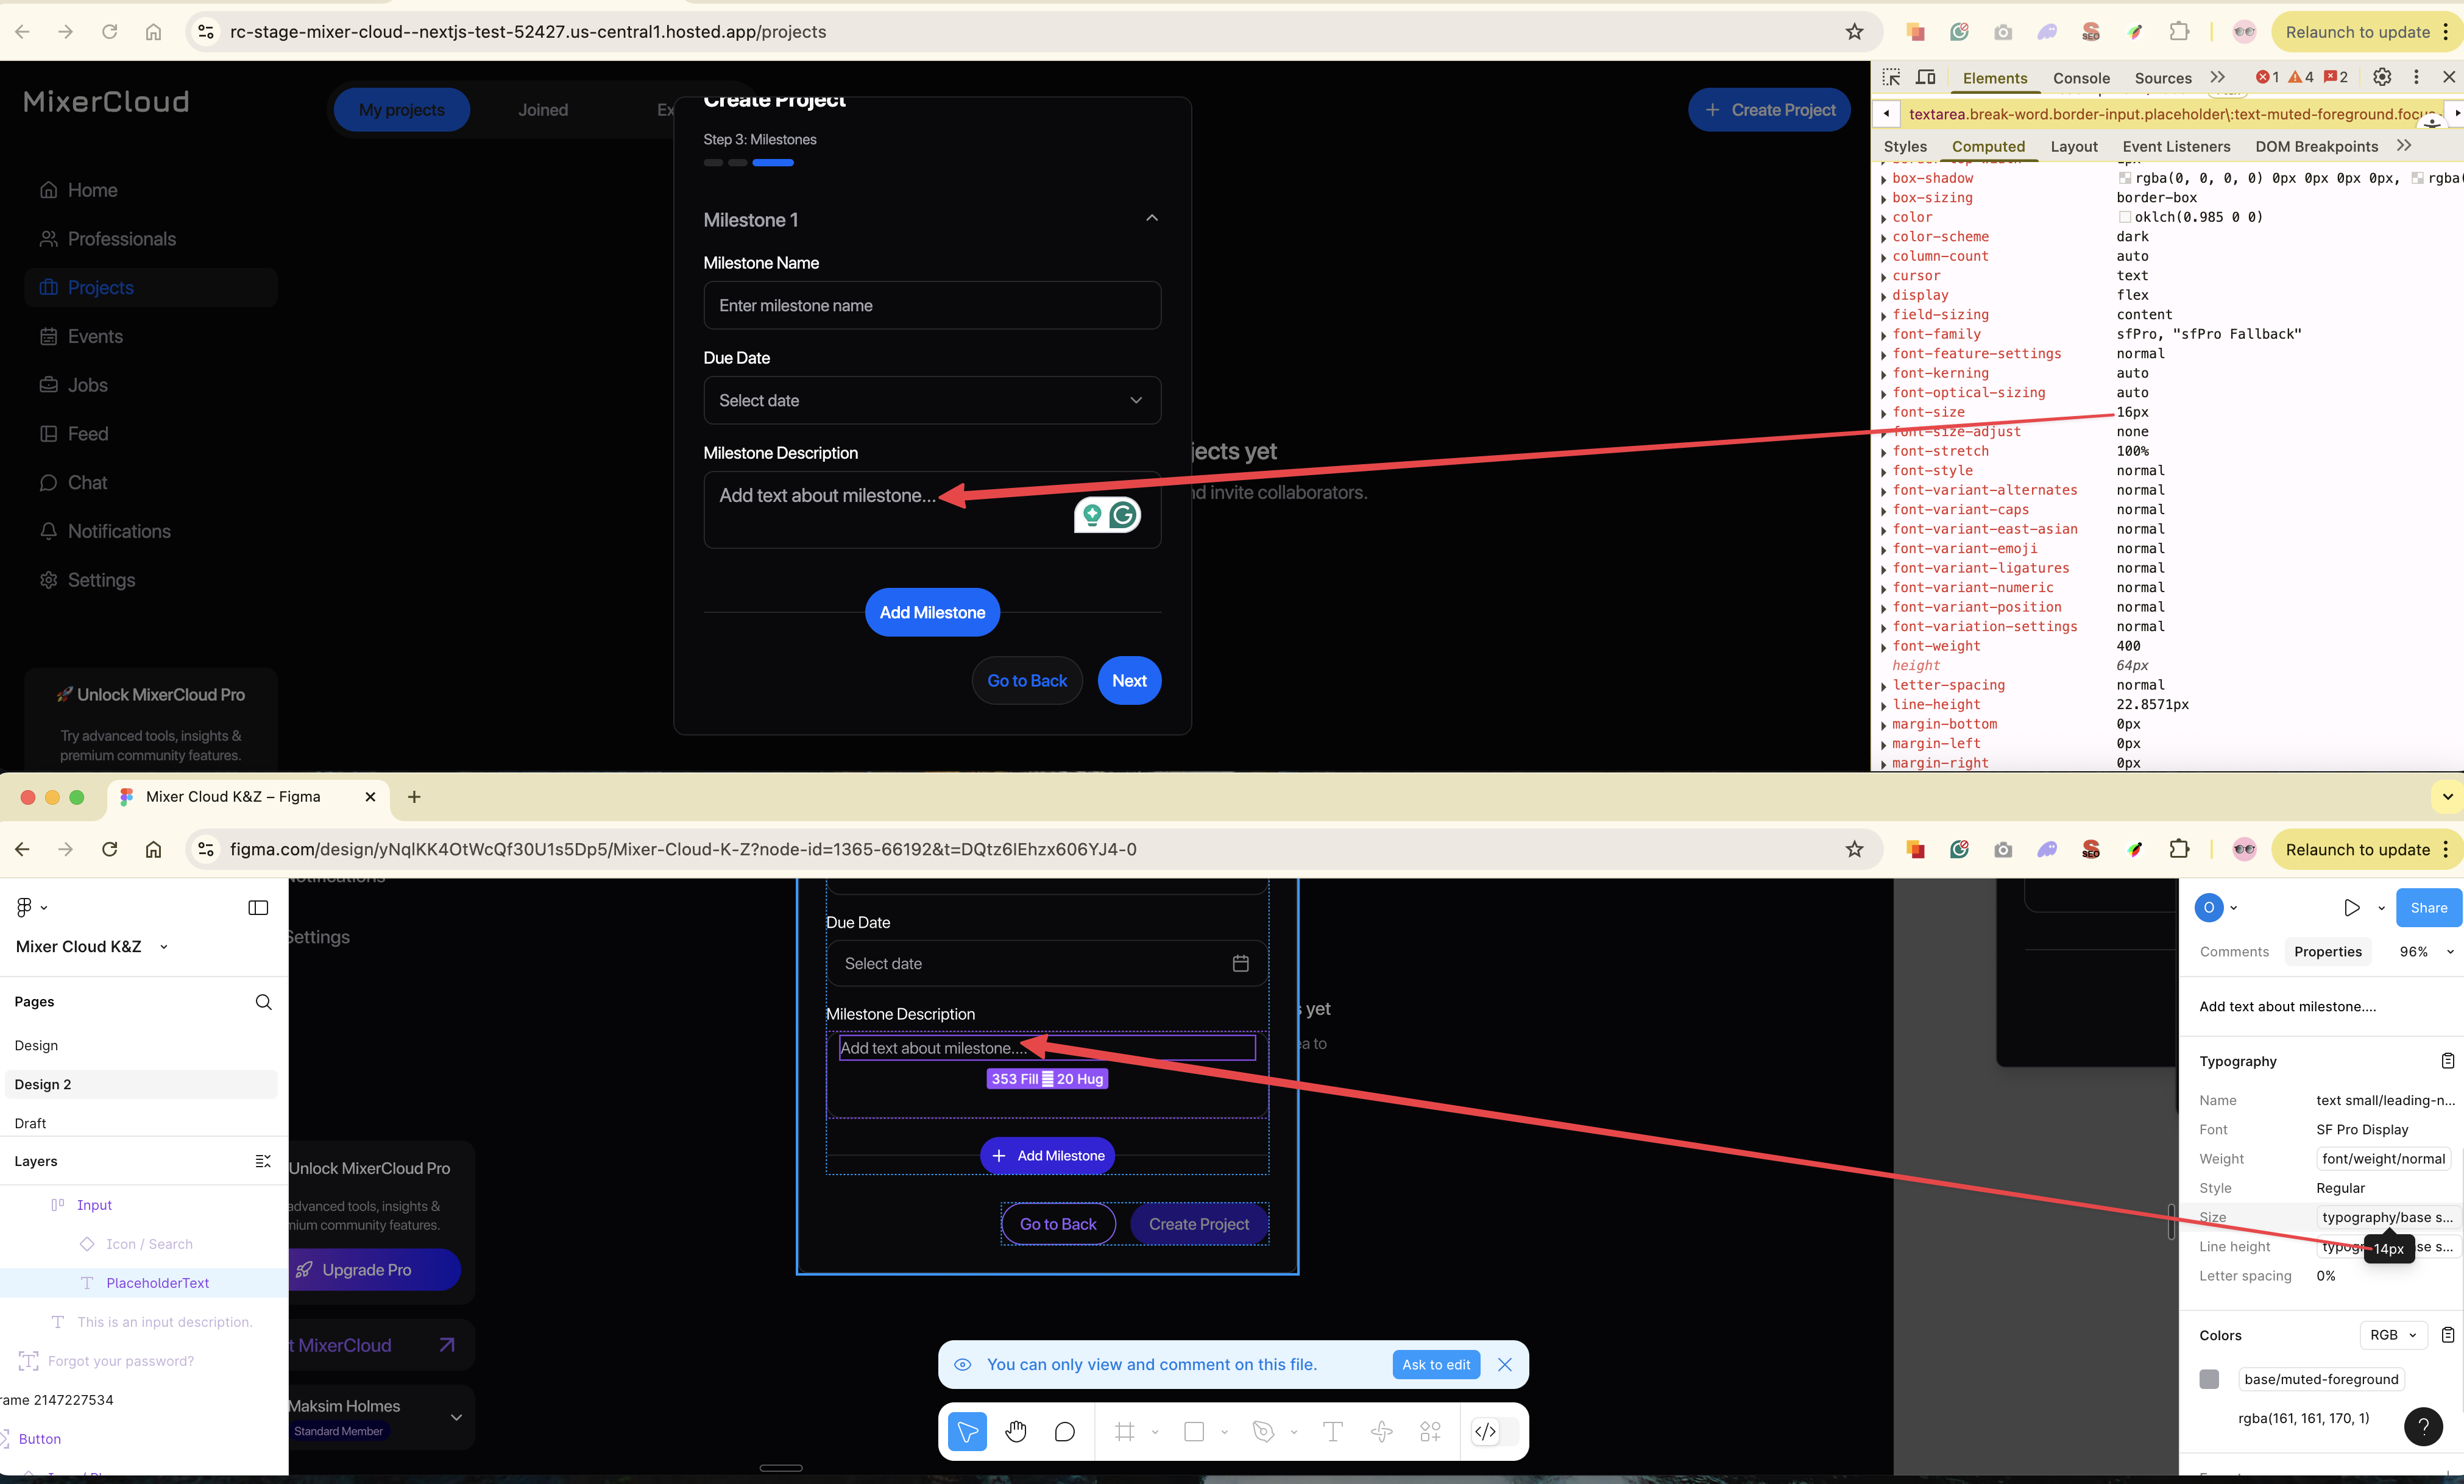Toggle the Figma sidebar panel layout
2464x1484 pixels.
click(258, 907)
